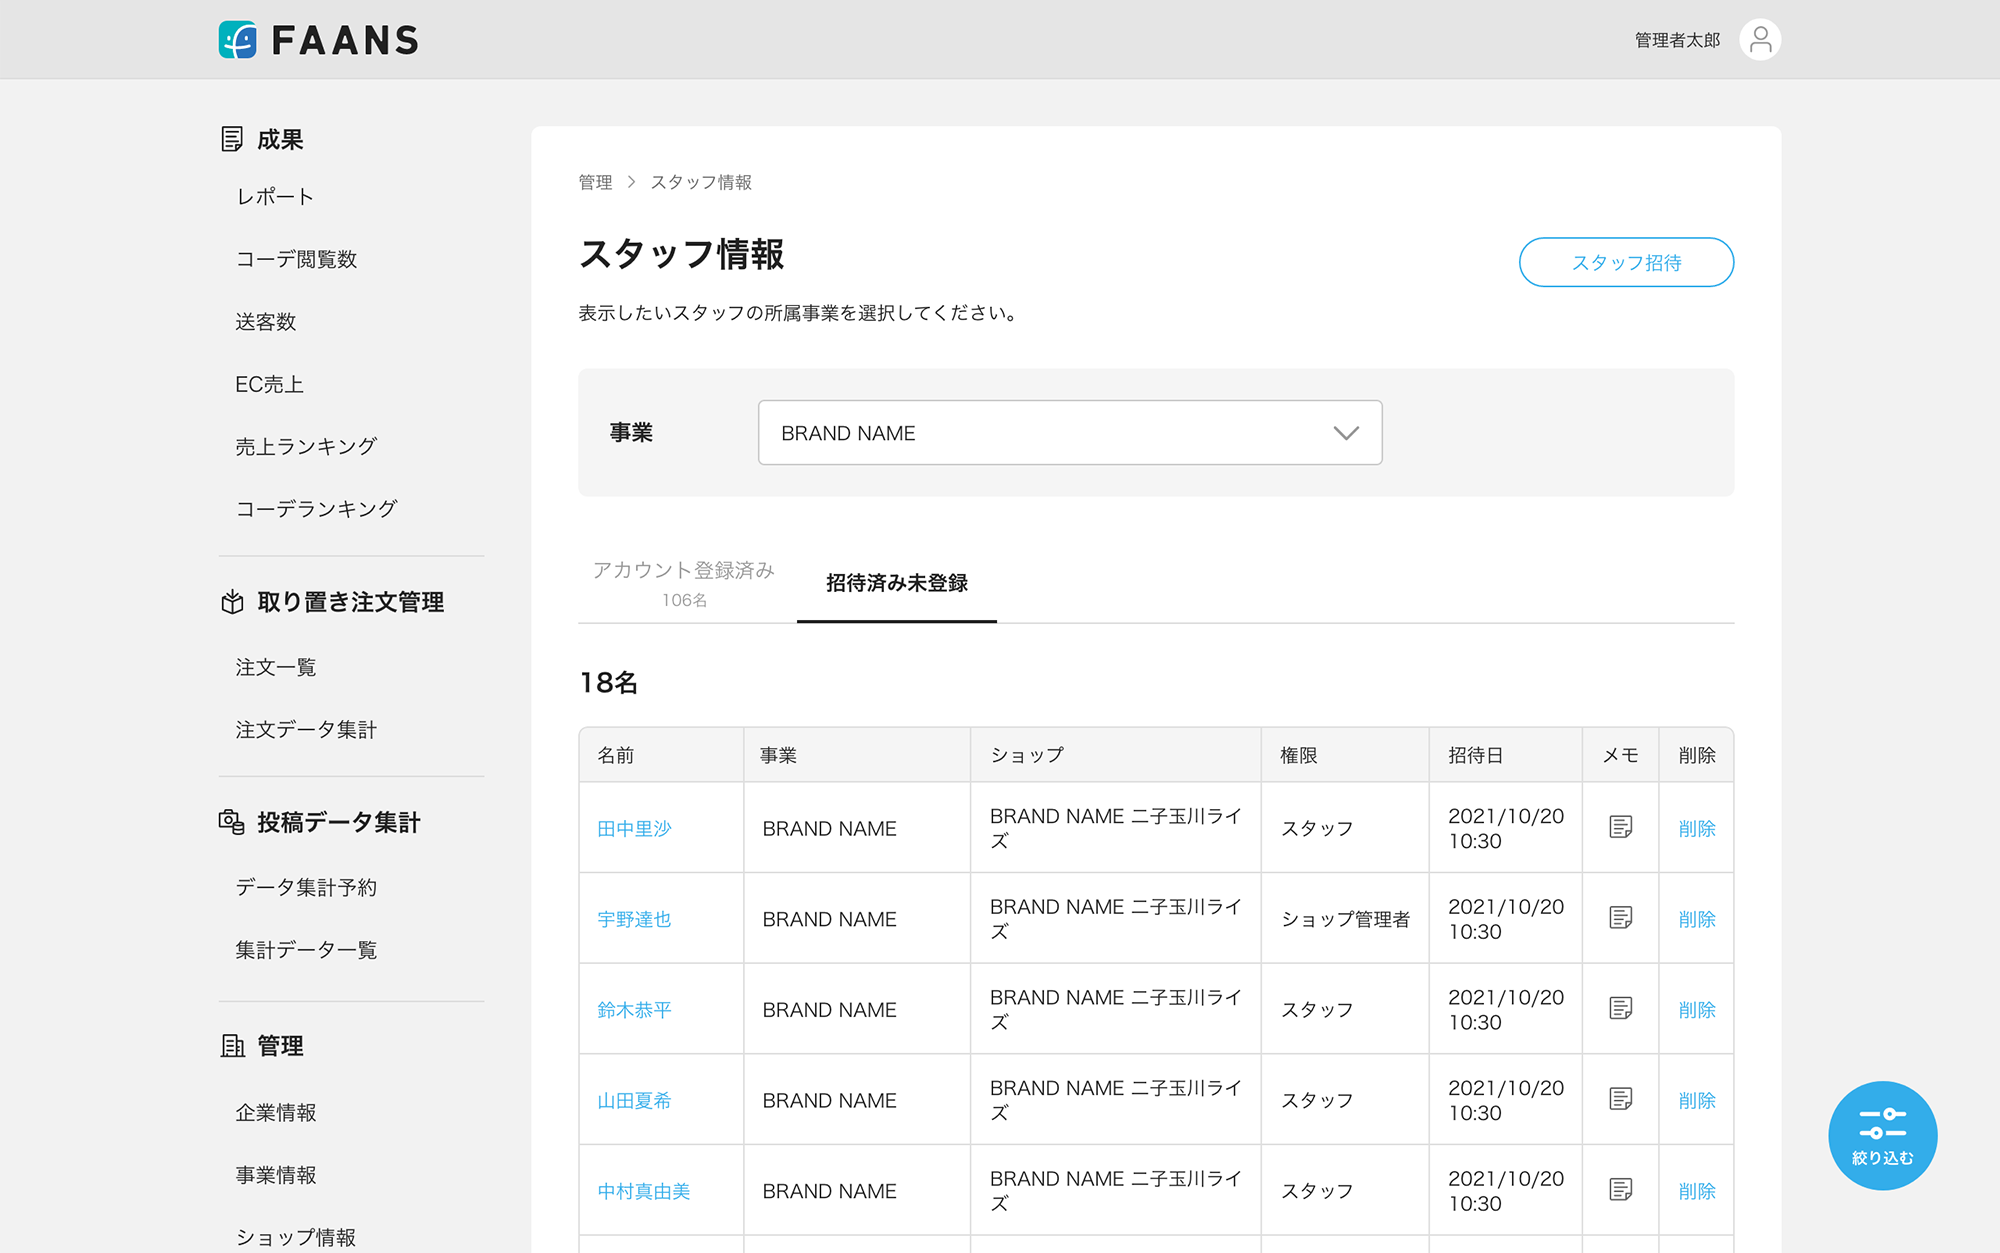Go to 管理 breadcrumb link

[595, 182]
